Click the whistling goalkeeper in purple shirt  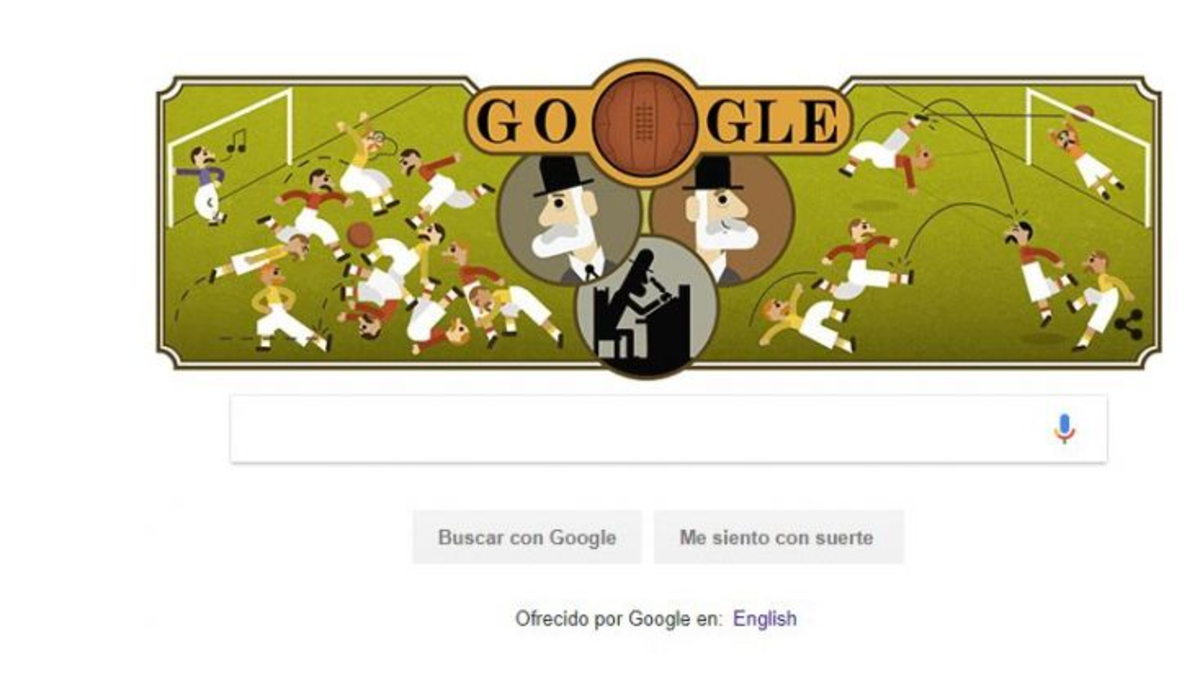[x=203, y=184]
